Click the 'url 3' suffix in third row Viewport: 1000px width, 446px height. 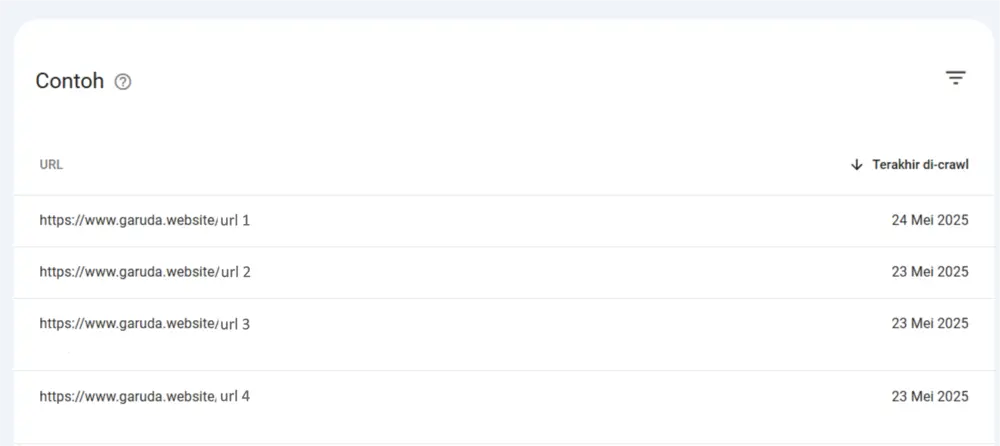235,324
